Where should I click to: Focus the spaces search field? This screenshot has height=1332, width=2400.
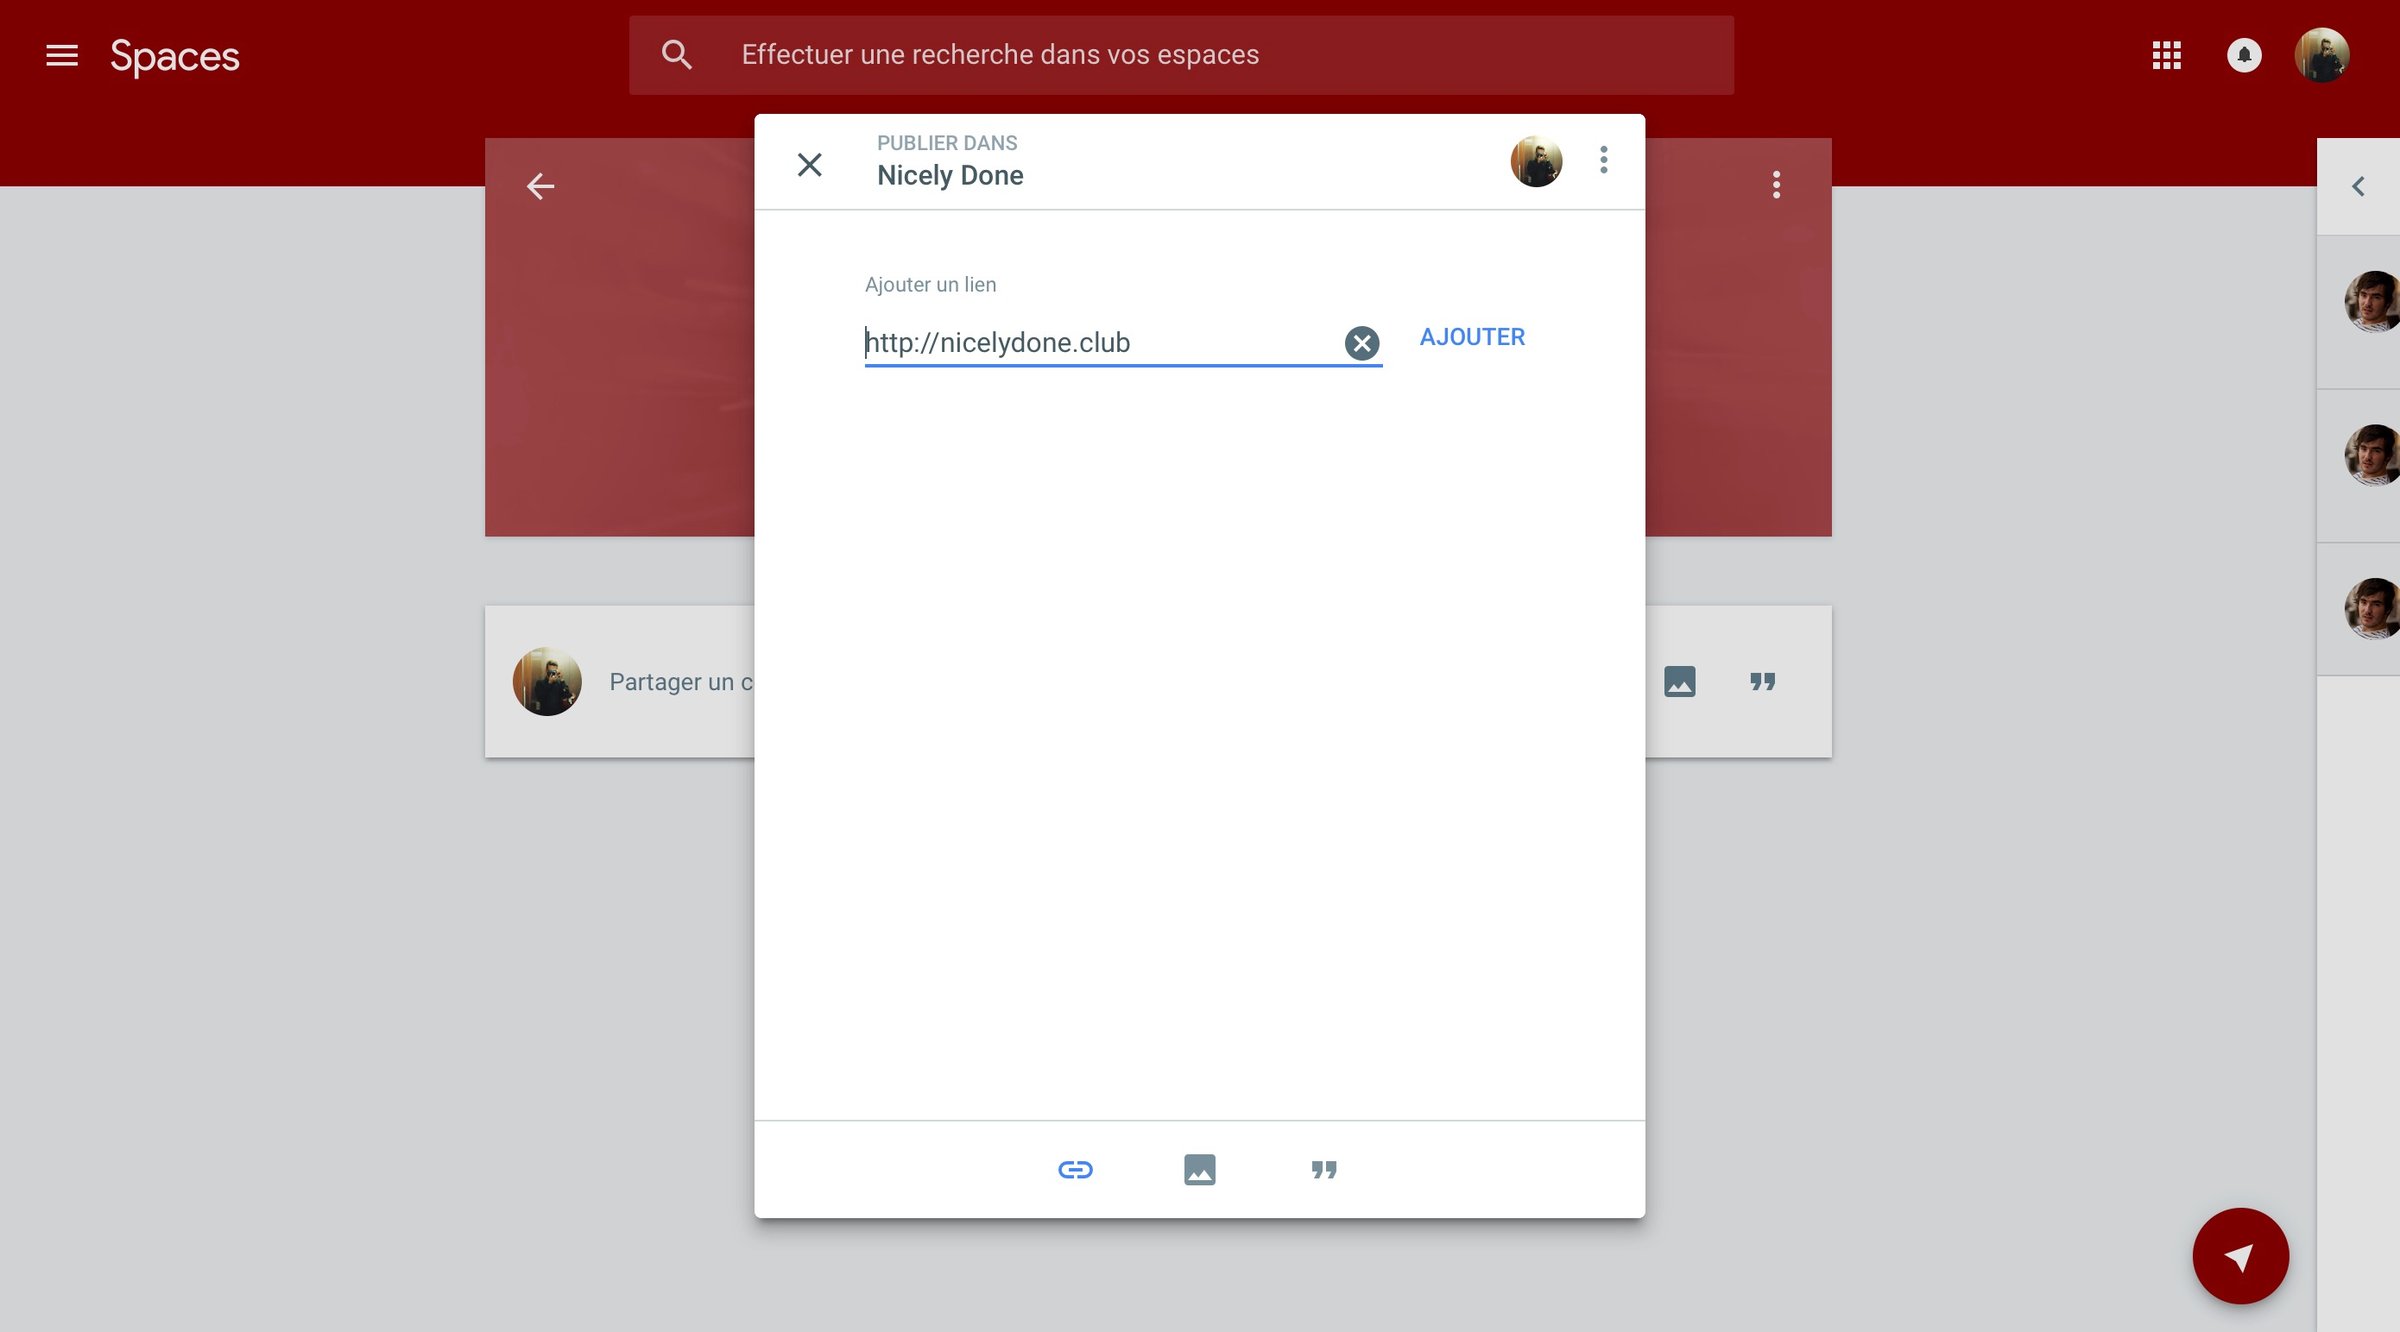pos(1181,55)
